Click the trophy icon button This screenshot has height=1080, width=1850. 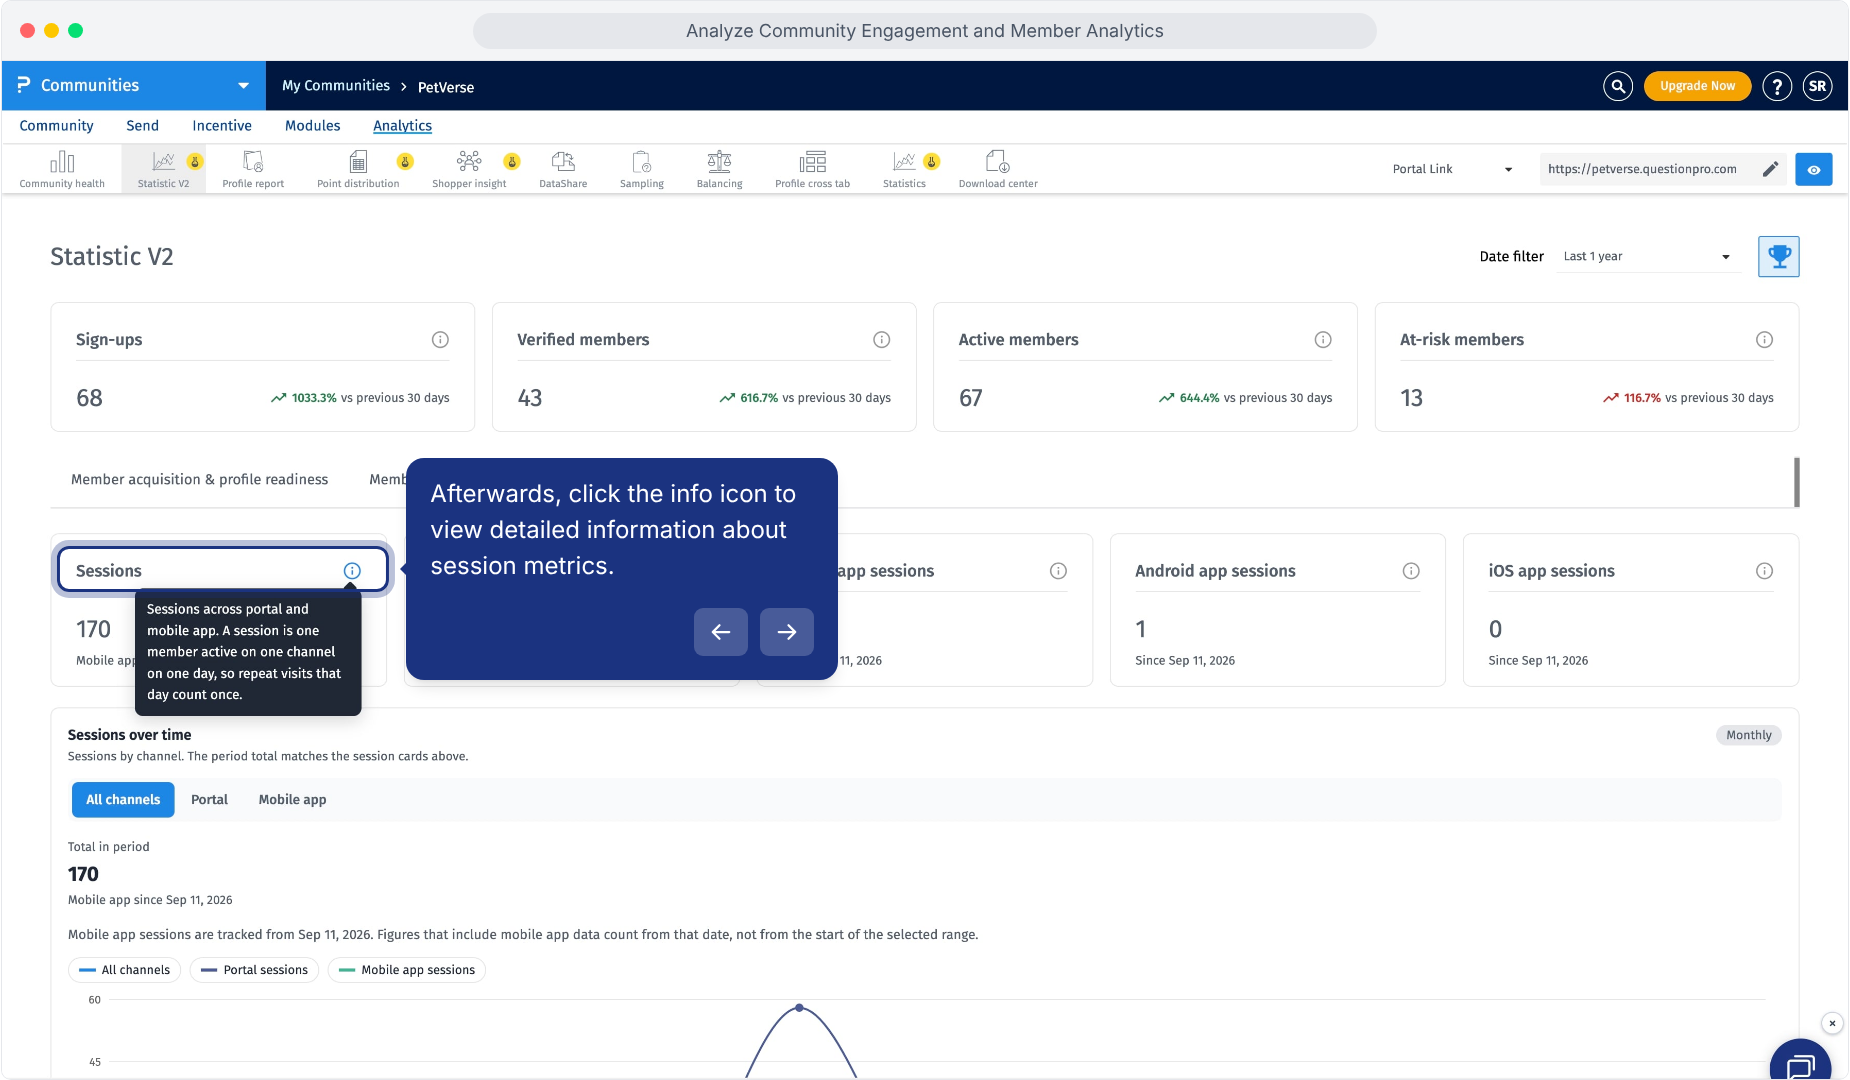(1779, 257)
